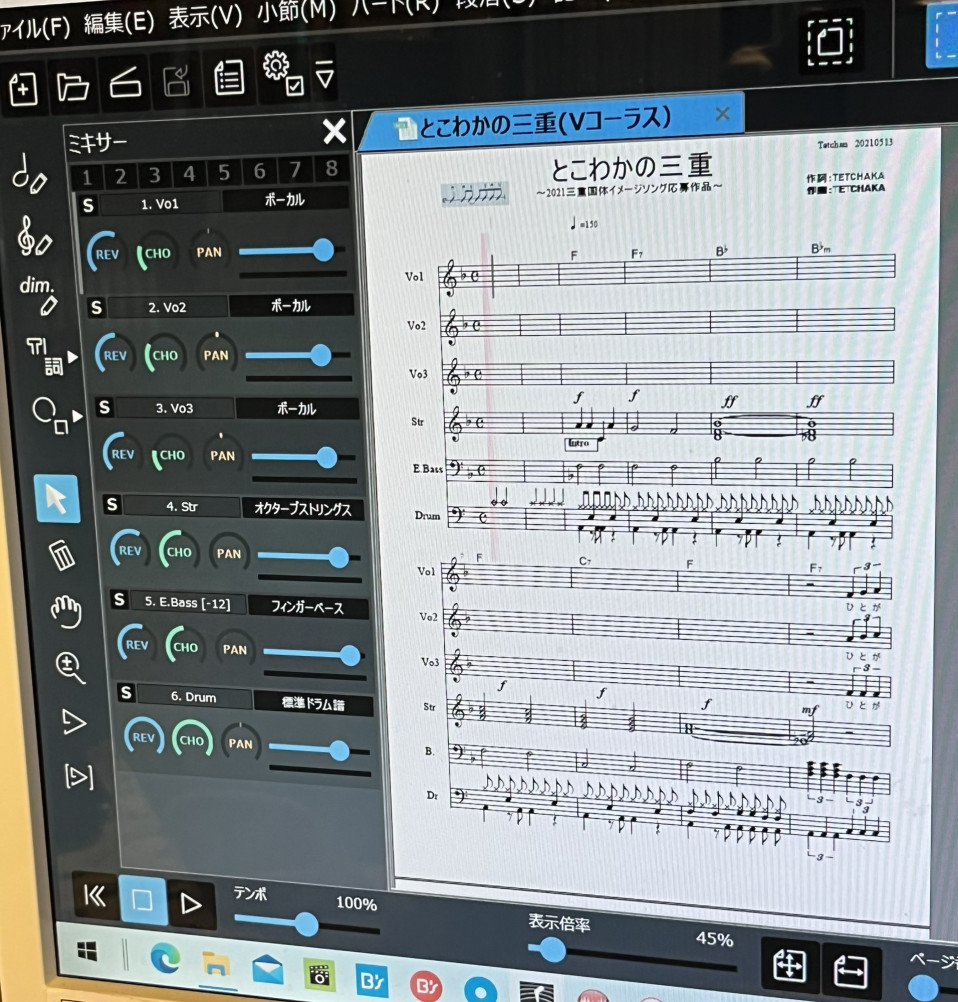Switch to mixer page 1
Viewport: 958px width, 1002px height.
87,177
